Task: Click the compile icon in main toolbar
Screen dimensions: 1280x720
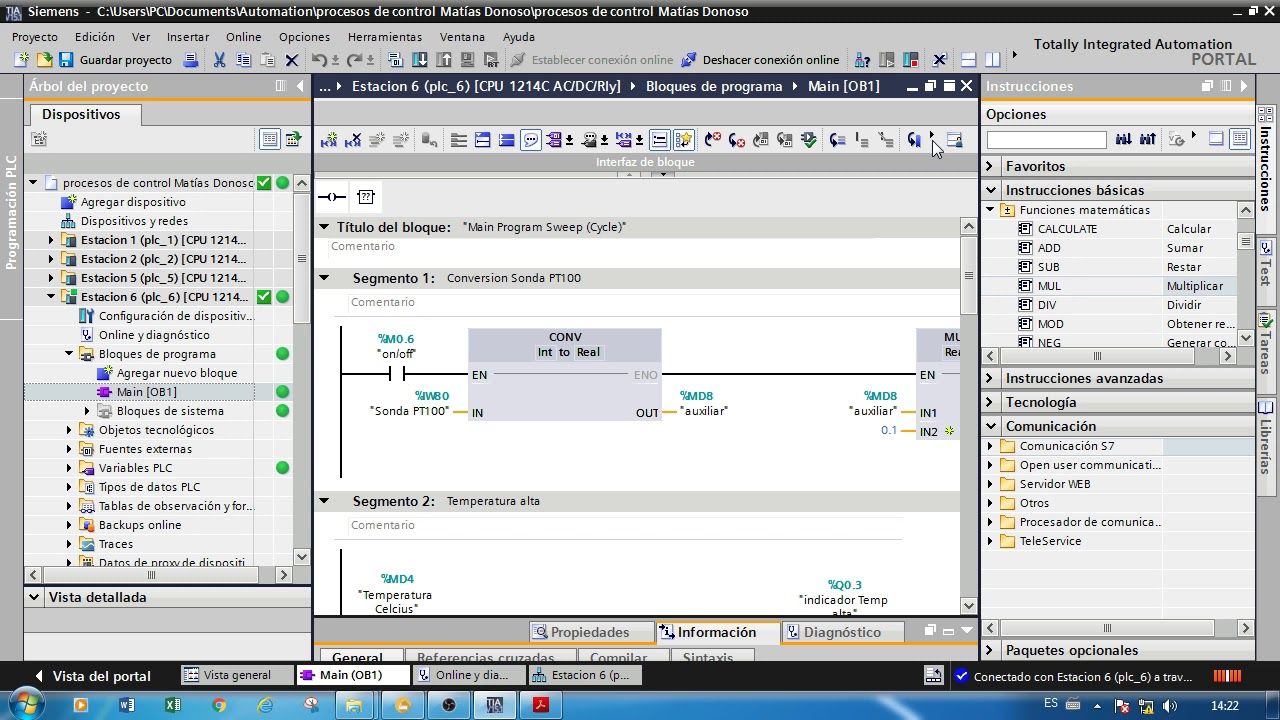Action: pyautogui.click(x=395, y=60)
